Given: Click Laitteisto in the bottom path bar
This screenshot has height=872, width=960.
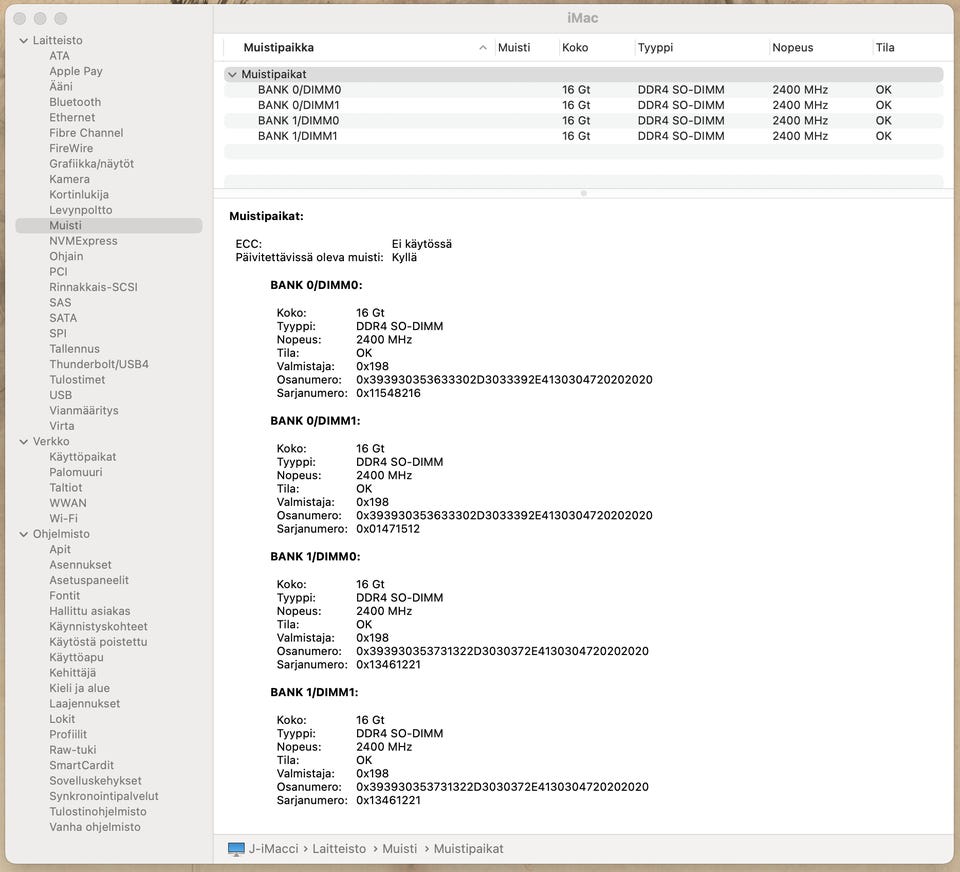Looking at the screenshot, I should [x=339, y=849].
